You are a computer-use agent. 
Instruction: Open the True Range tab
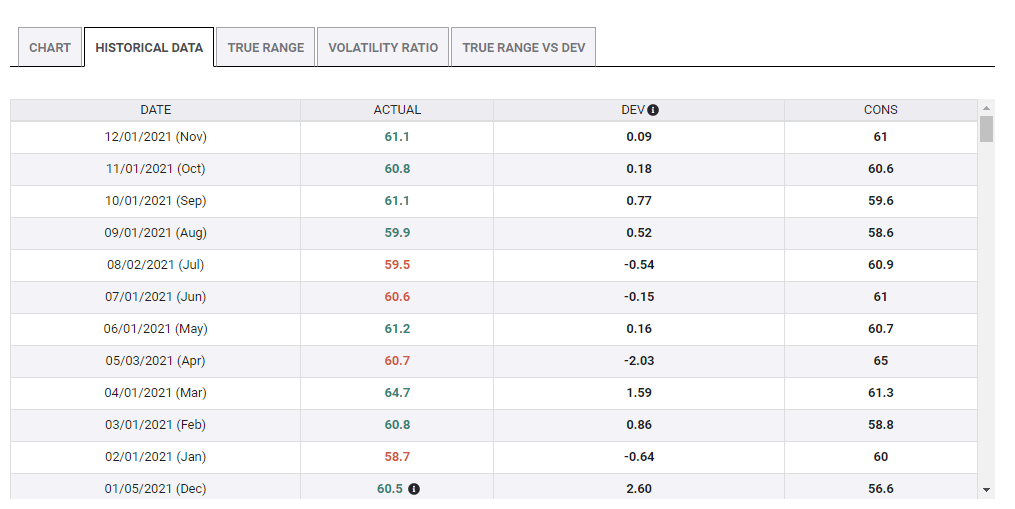coord(266,48)
